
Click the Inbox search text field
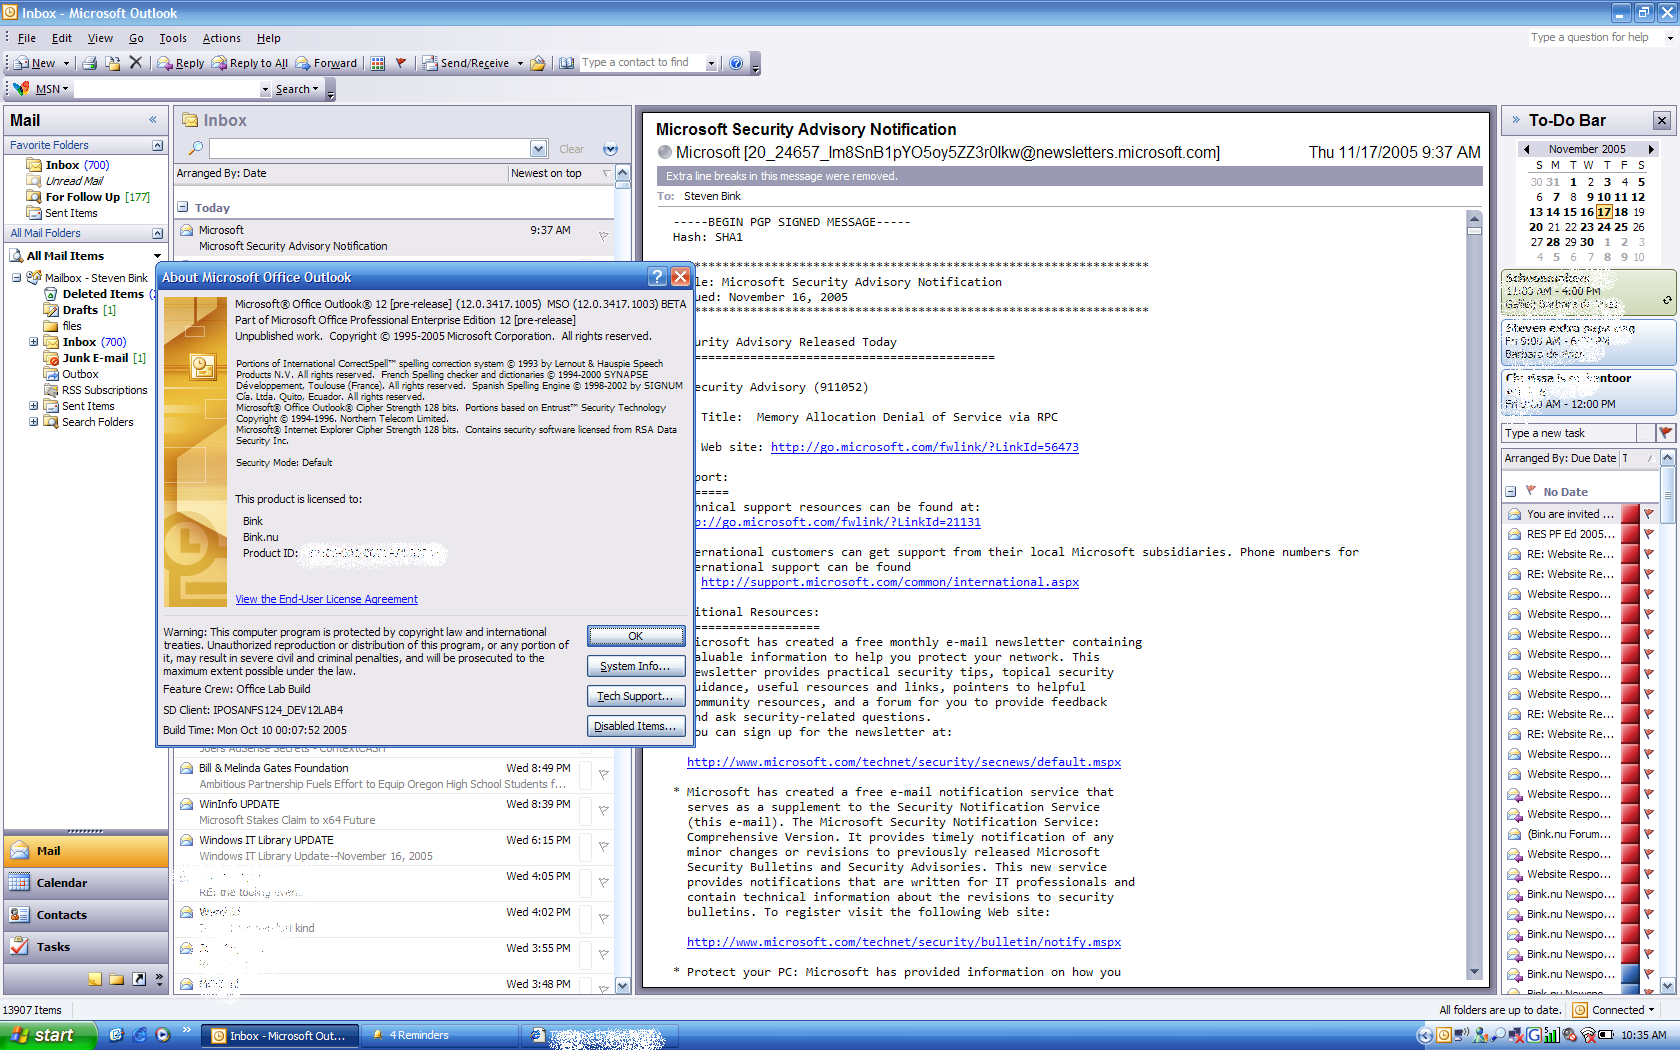[370, 149]
